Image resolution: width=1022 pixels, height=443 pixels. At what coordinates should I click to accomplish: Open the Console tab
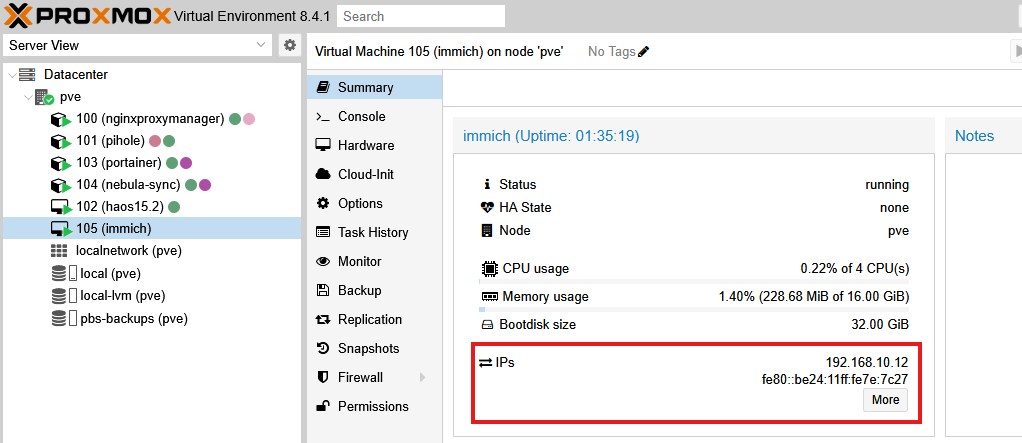(x=375, y=117)
